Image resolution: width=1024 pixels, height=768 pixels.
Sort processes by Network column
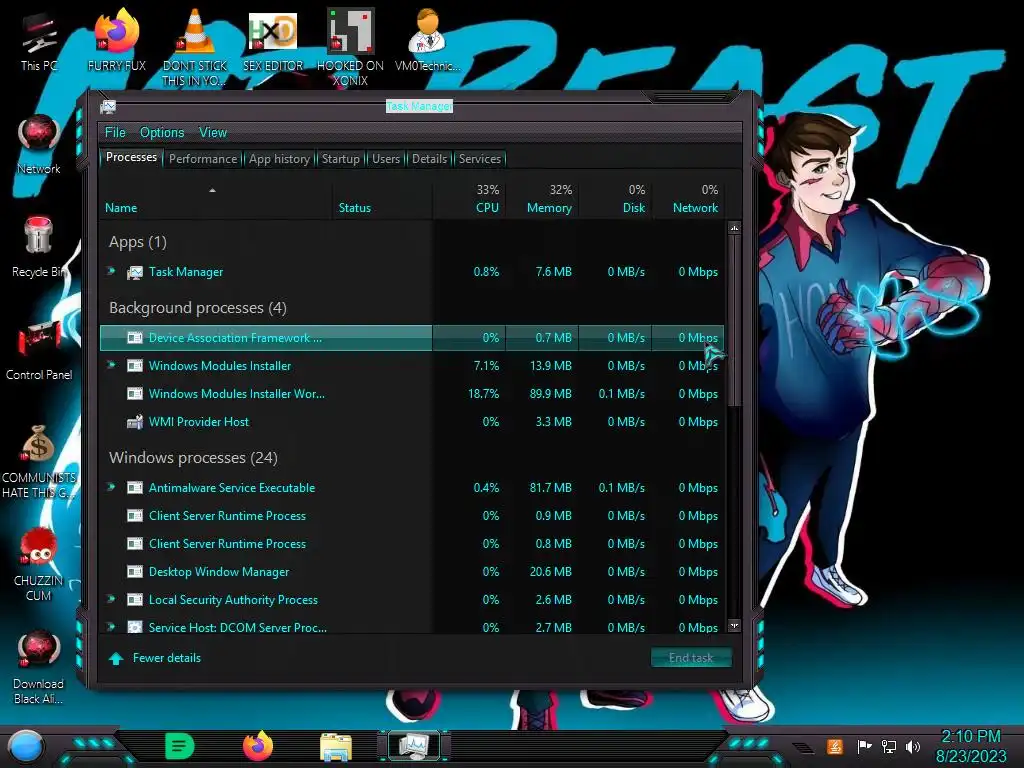click(688, 199)
